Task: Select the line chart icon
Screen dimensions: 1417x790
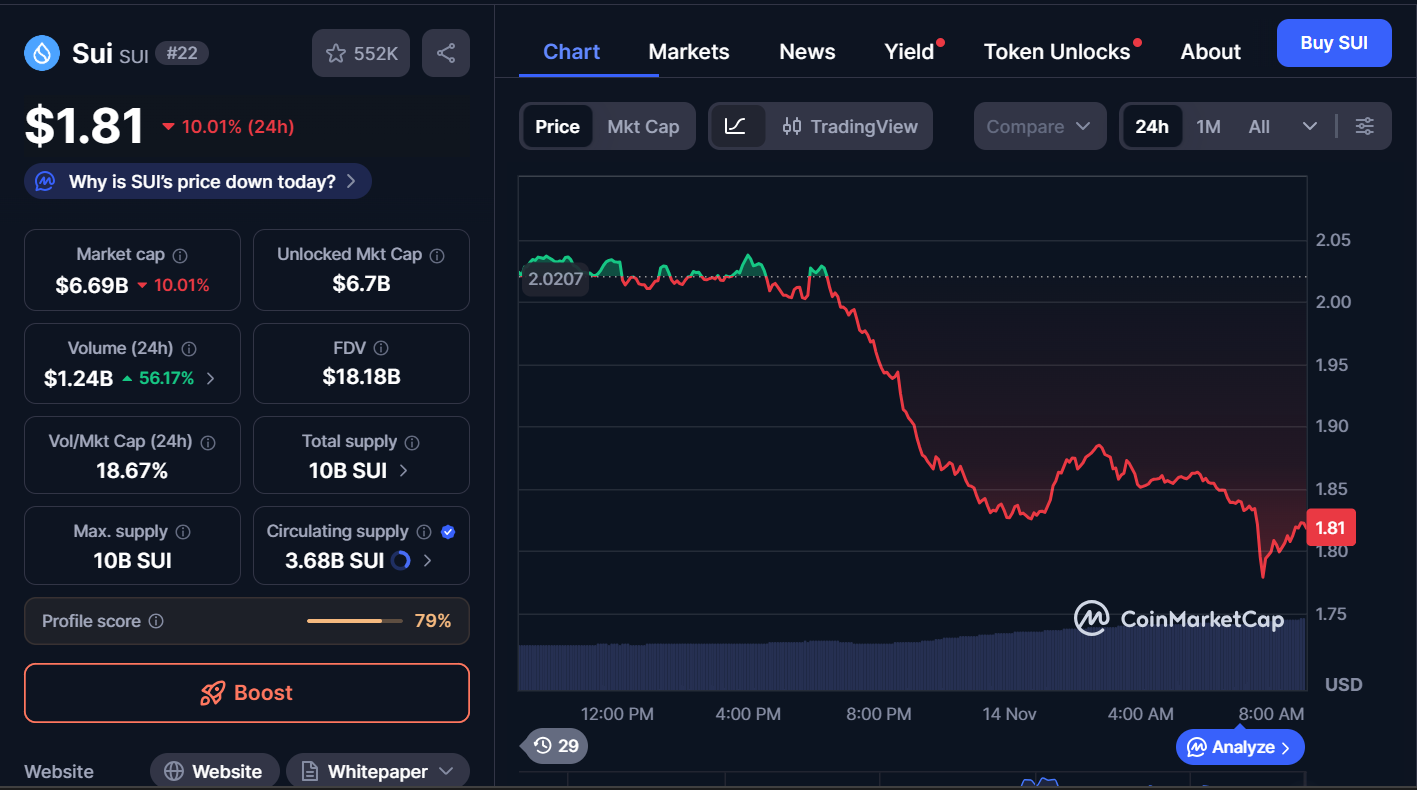Action: tap(736, 126)
